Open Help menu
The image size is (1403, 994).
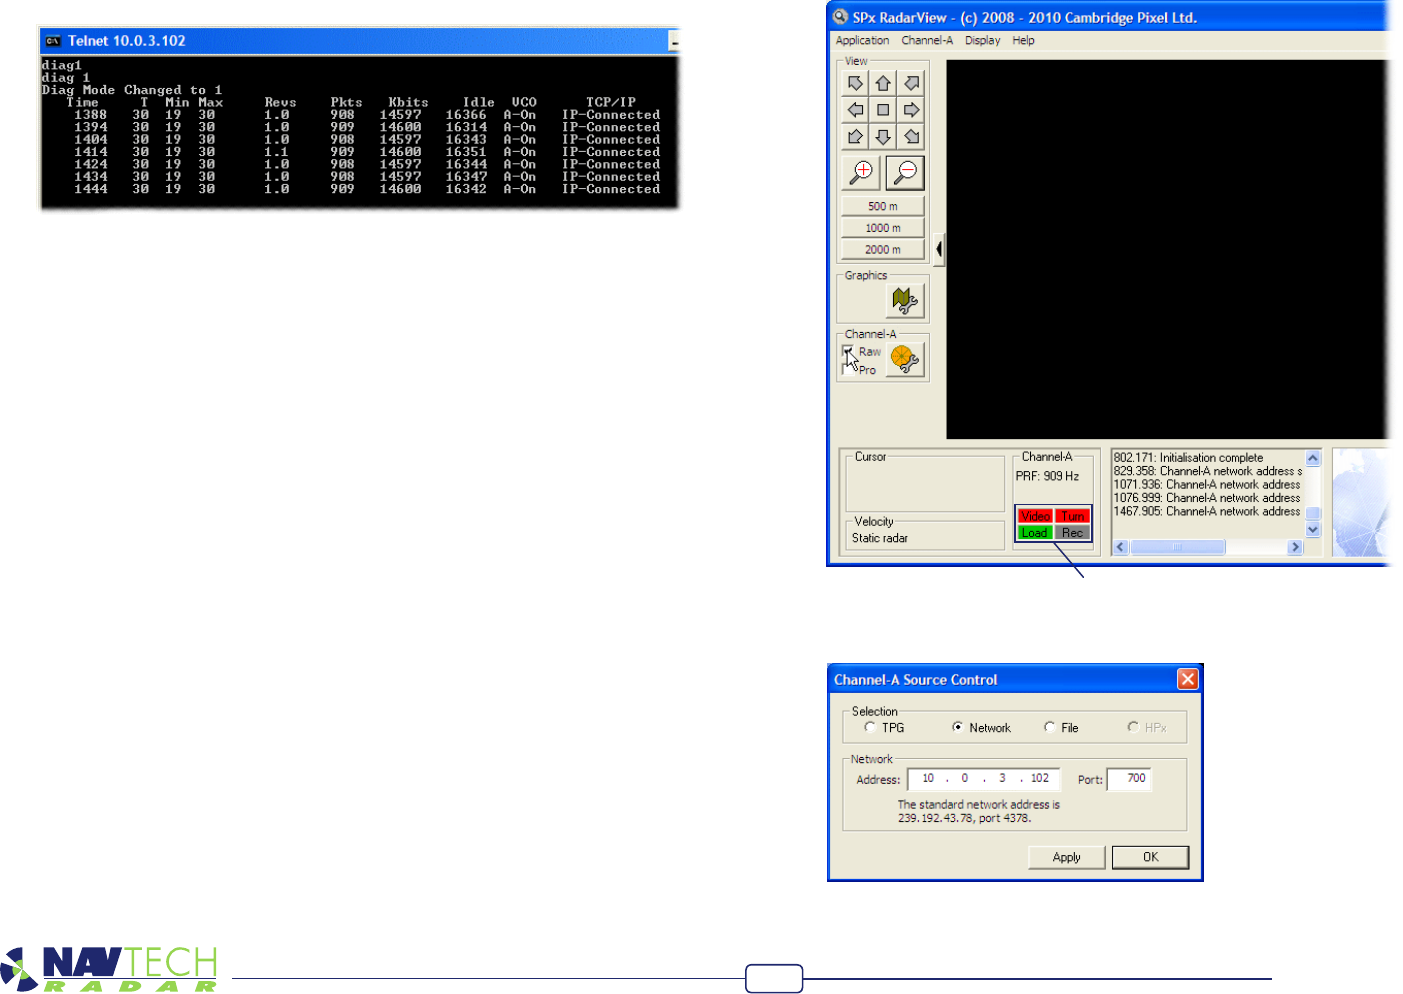[x=1023, y=41]
